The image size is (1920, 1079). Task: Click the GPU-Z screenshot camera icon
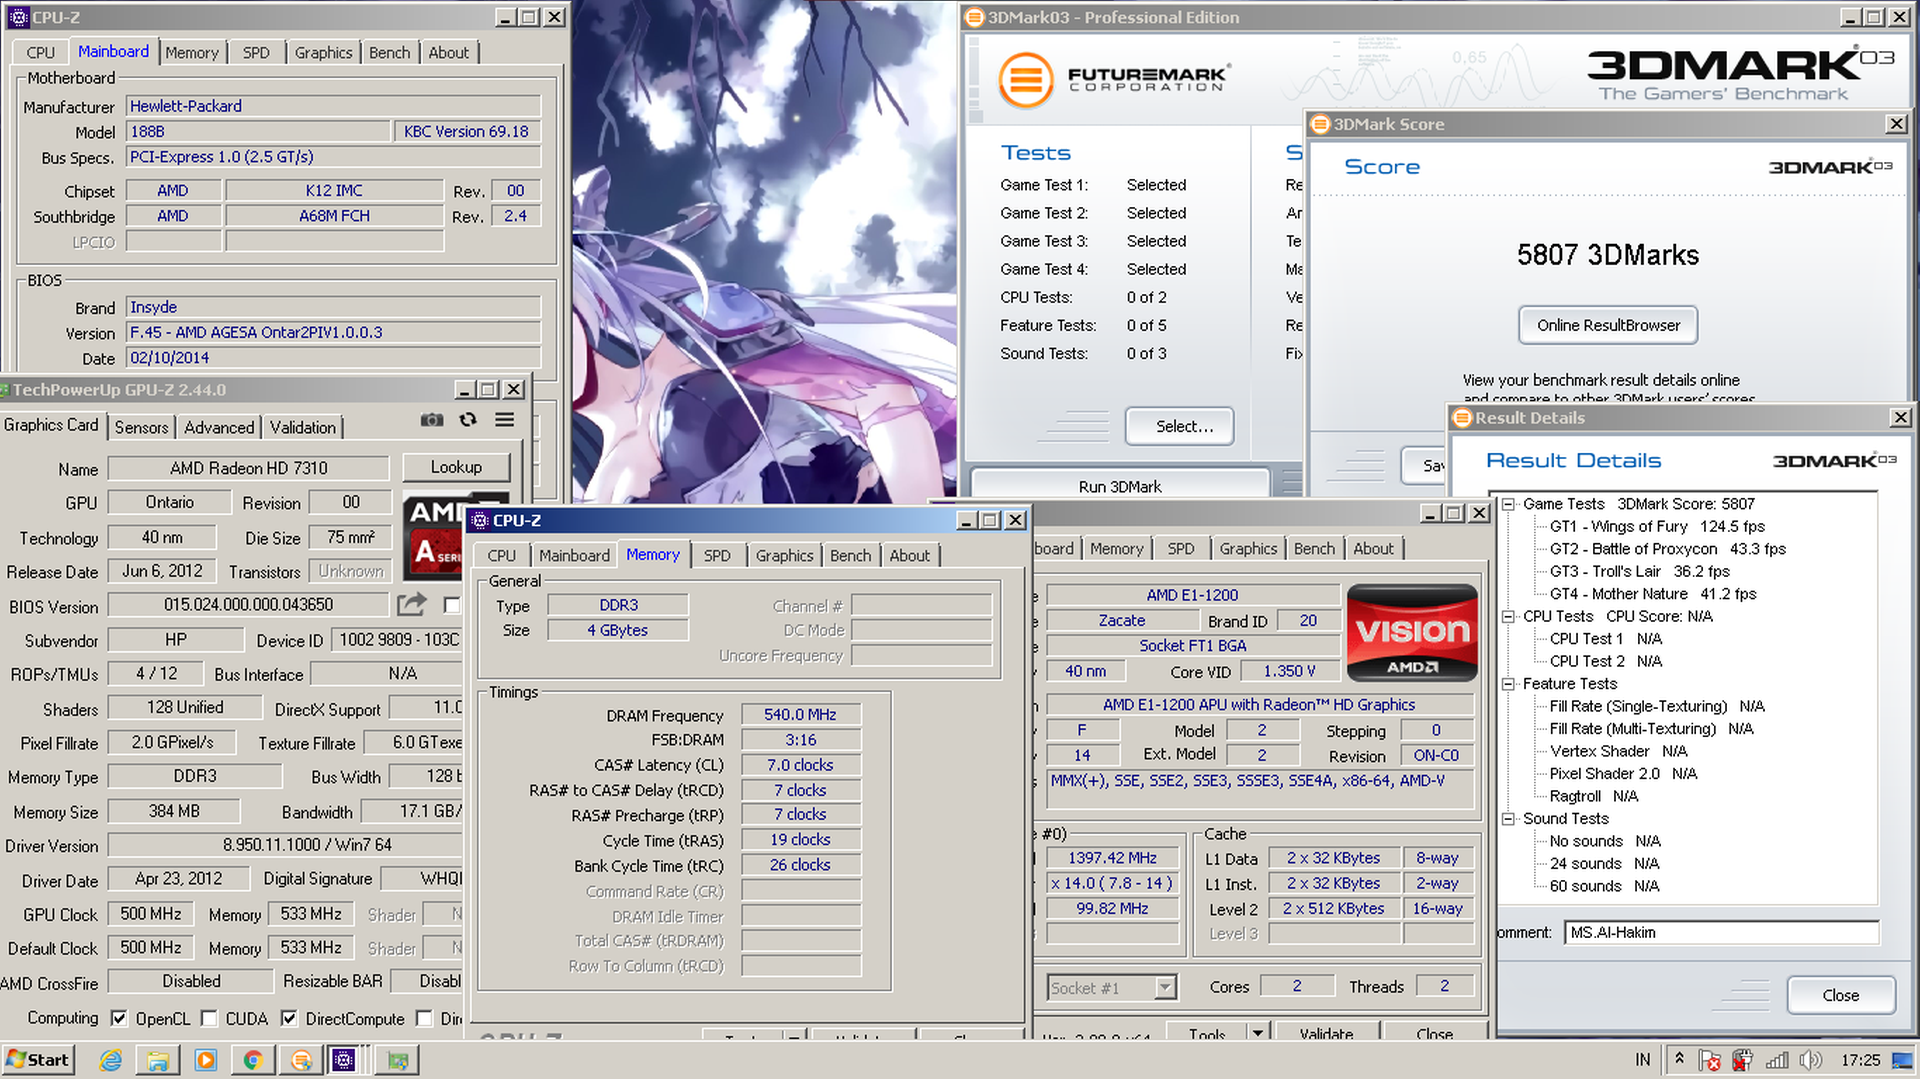(x=431, y=420)
